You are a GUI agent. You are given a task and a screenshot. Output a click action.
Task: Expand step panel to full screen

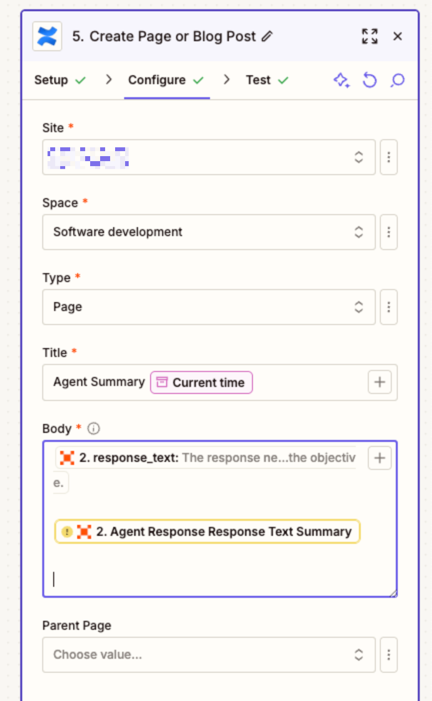369,36
